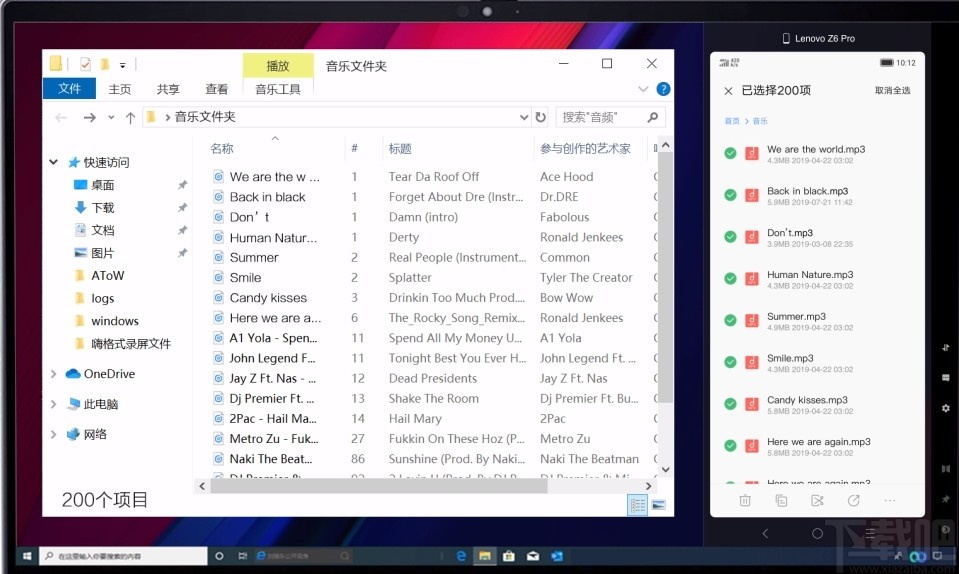Viewport: 959px width, 574px height.
Task: Open Microsoft Store taskbar icon
Action: pos(508,556)
